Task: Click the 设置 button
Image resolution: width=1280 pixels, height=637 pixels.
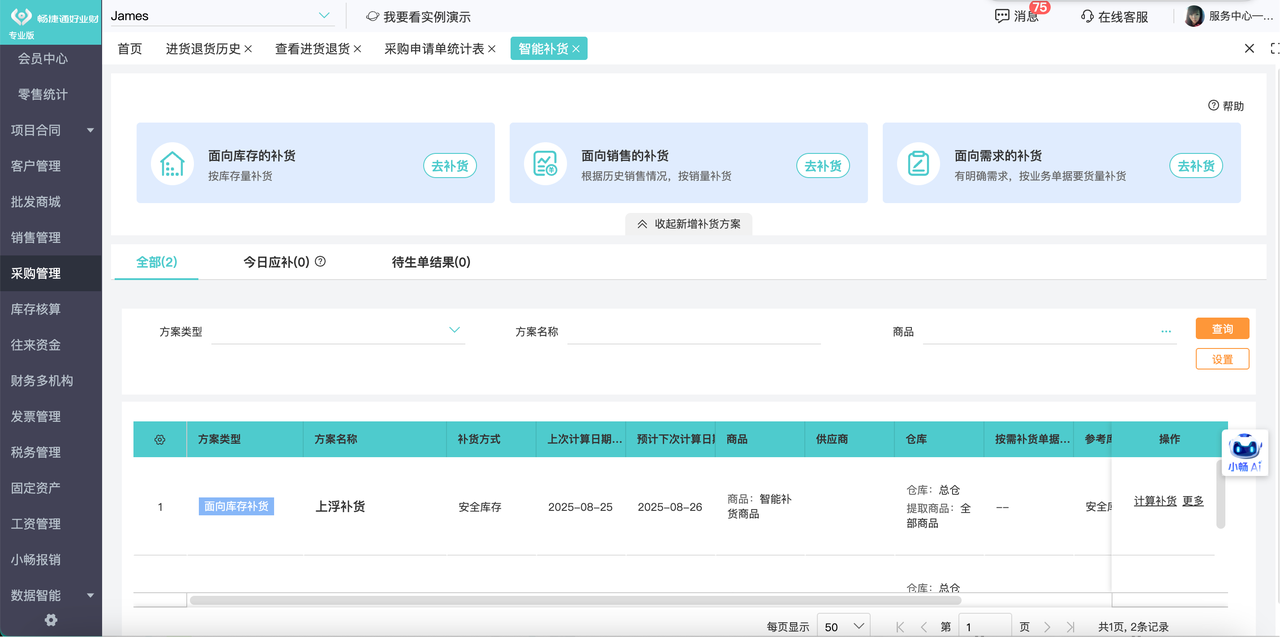Action: (1222, 359)
